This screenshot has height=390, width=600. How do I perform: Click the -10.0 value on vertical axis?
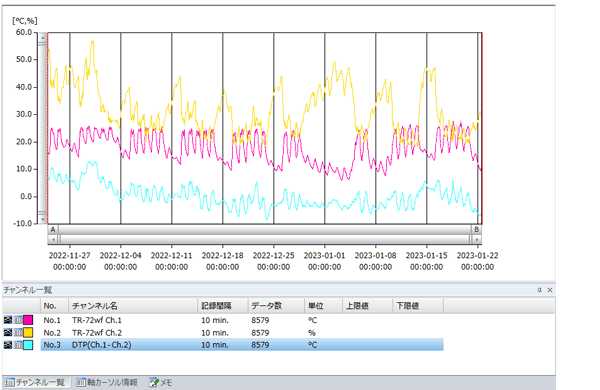[22, 223]
